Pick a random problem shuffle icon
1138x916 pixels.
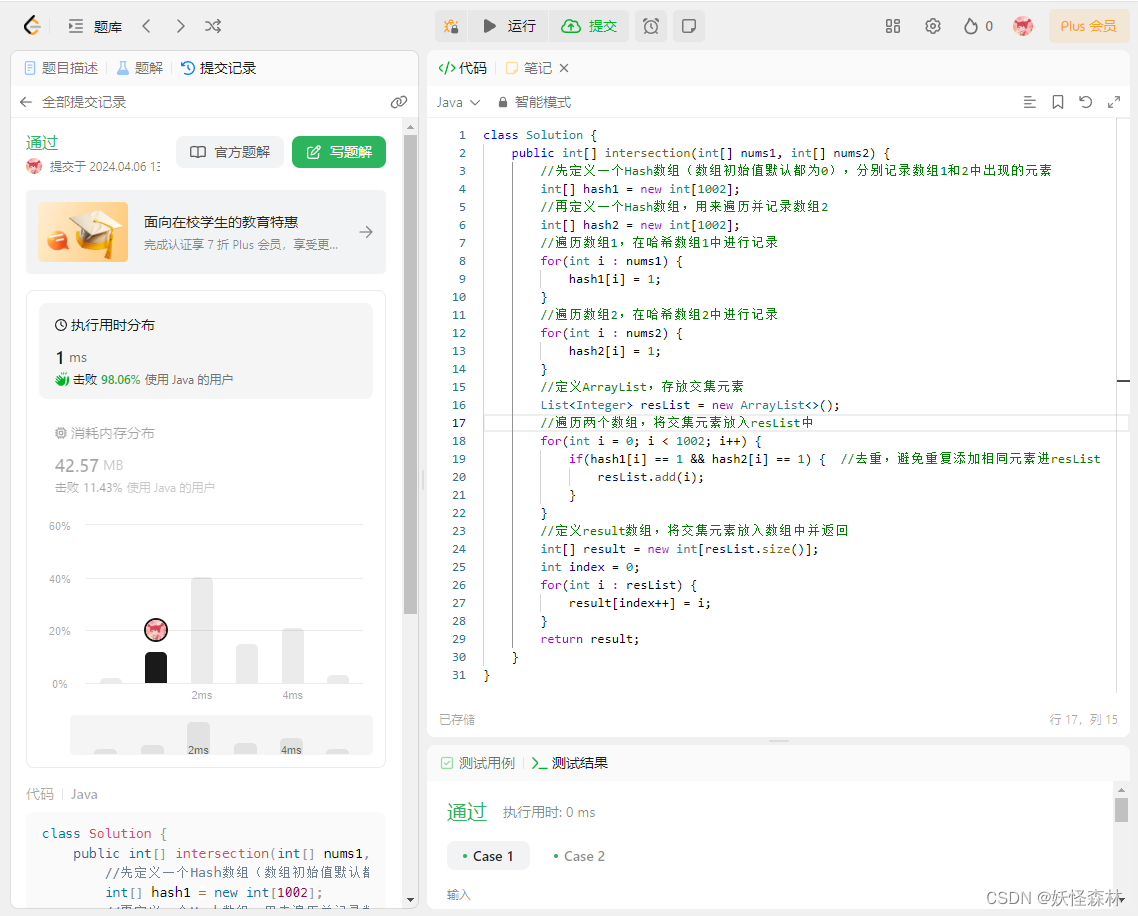point(213,26)
